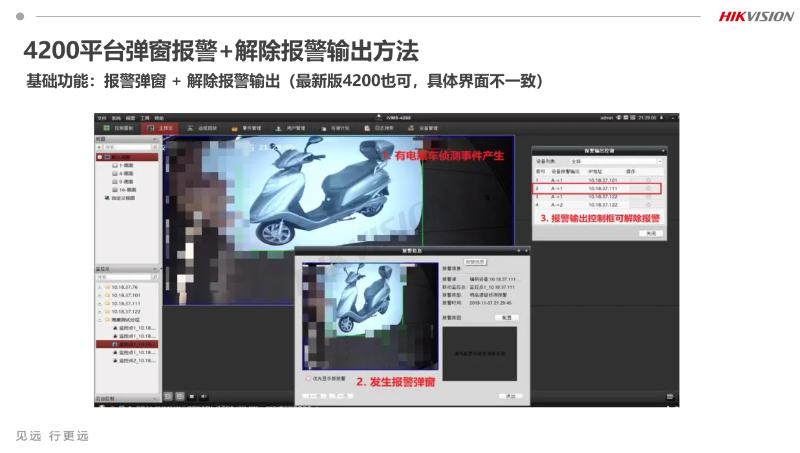Open the 用户管理 account management tab
This screenshot has width=800, height=453.
pyautogui.click(x=290, y=128)
